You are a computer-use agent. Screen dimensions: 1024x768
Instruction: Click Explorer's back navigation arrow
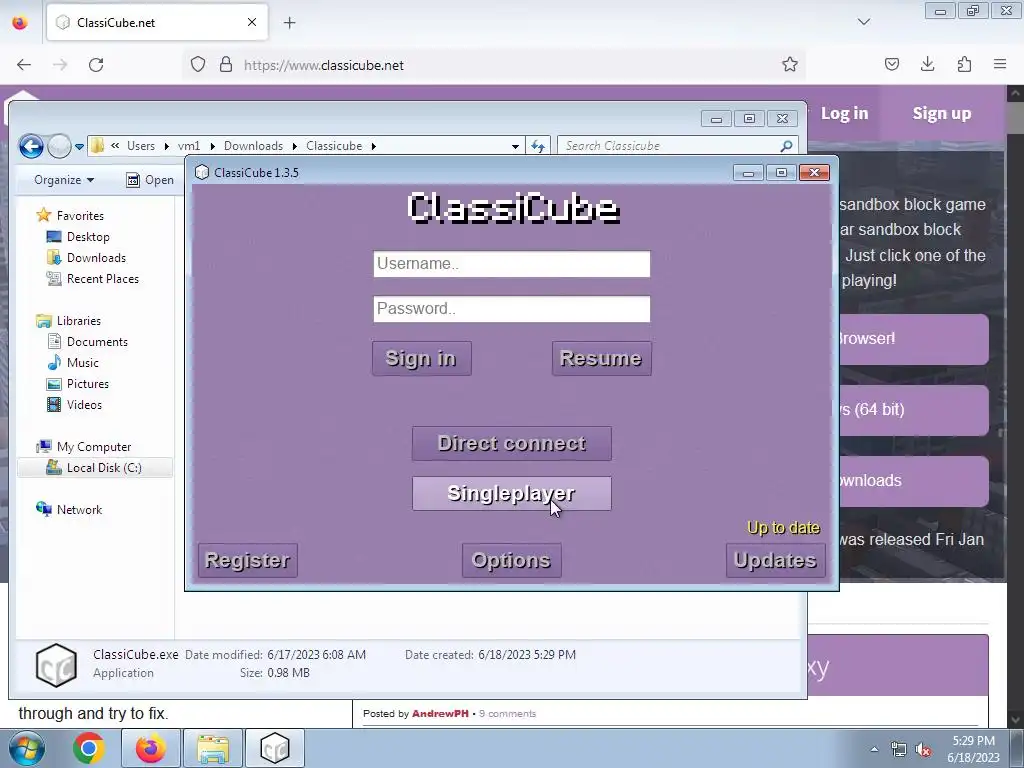click(31, 146)
